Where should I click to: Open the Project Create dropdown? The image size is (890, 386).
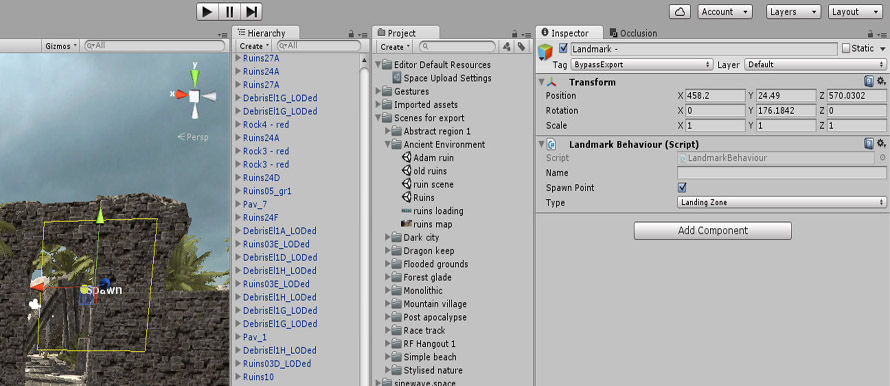pyautogui.click(x=395, y=46)
